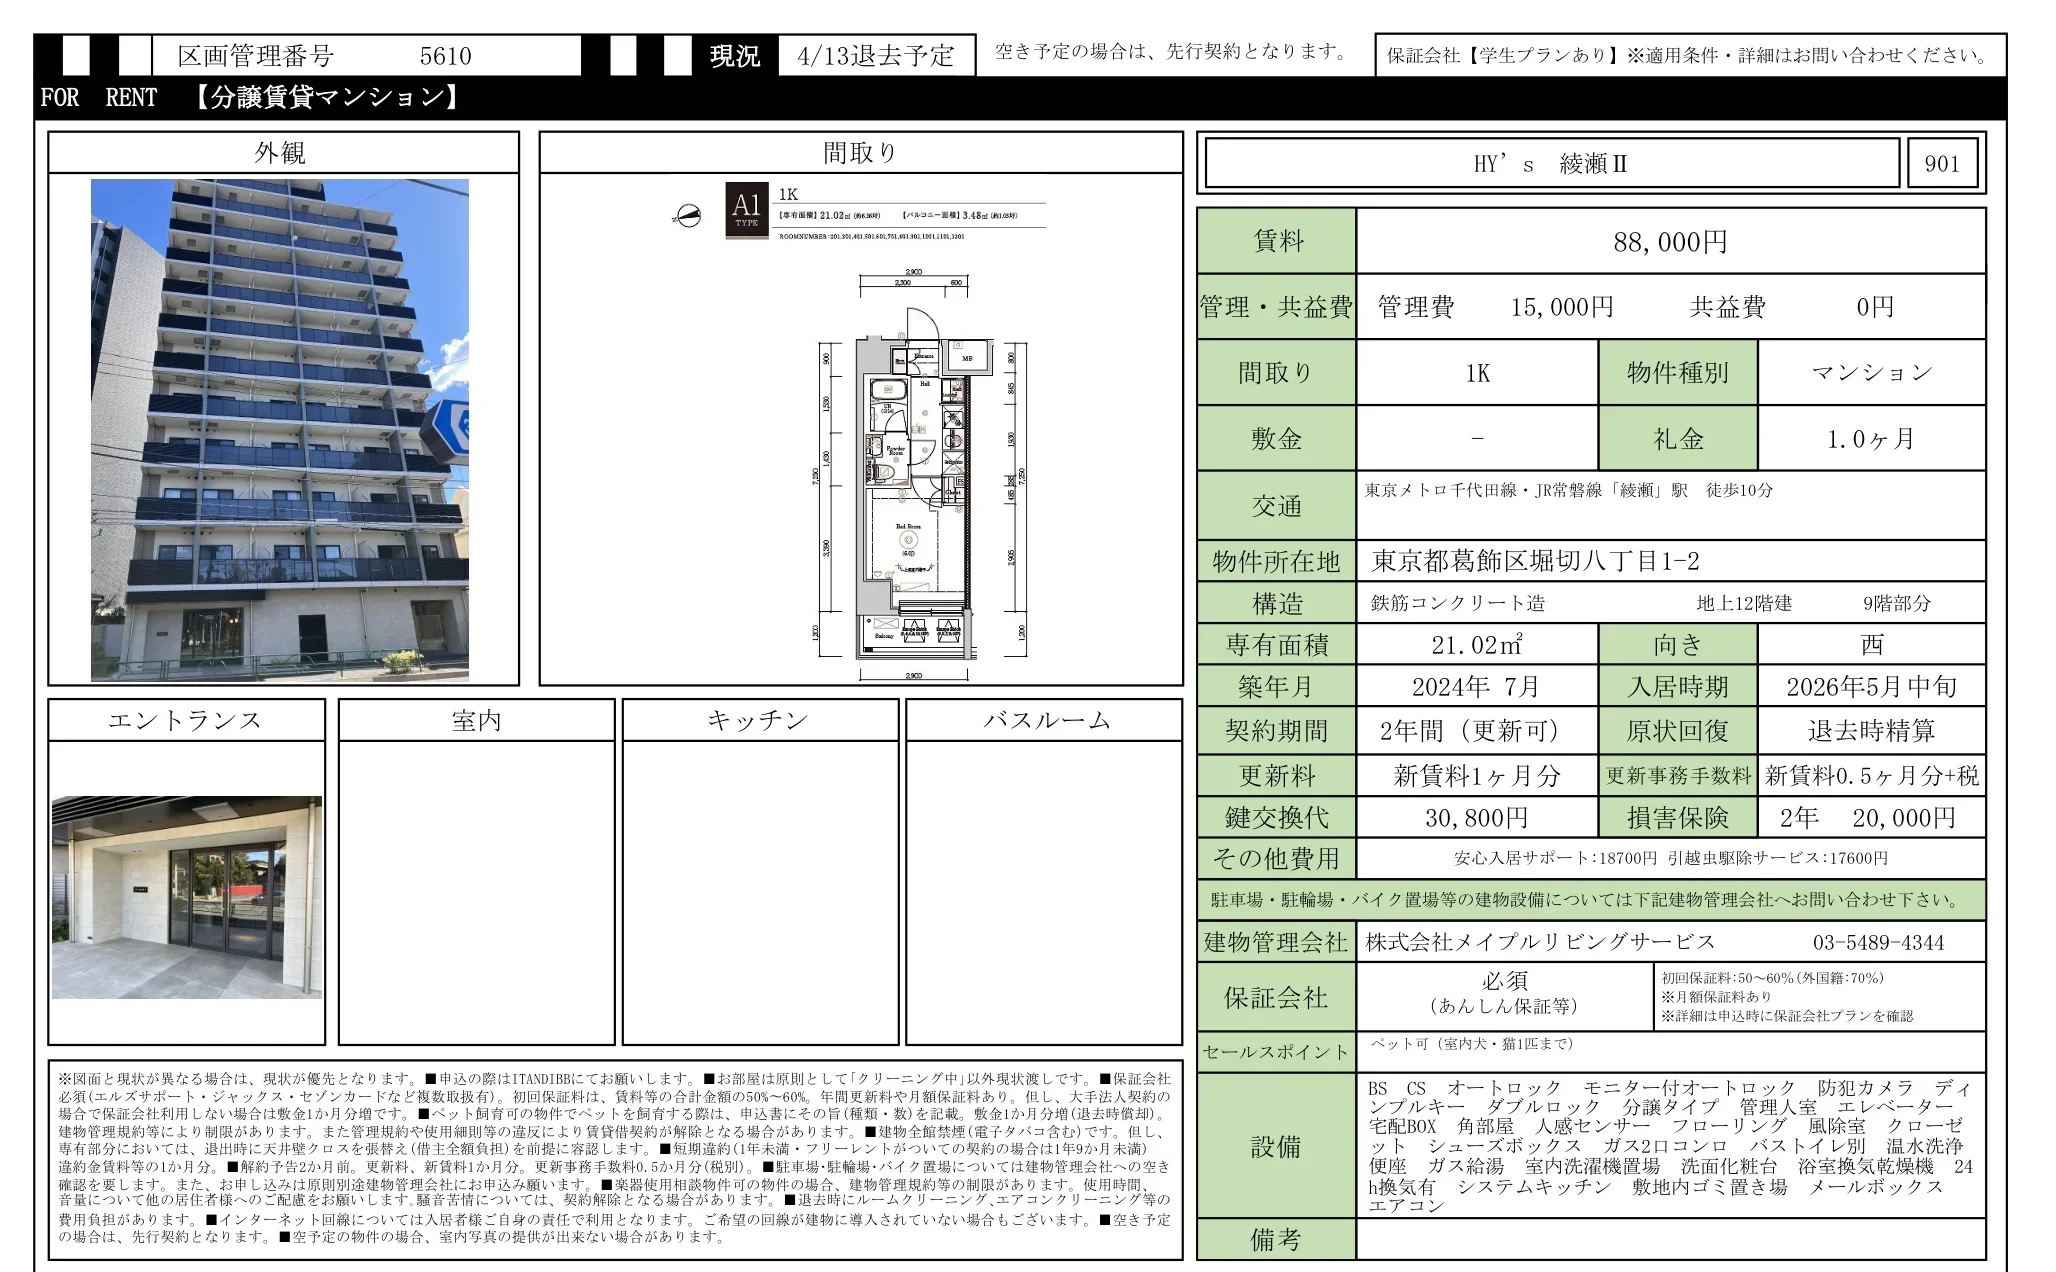Select the 間取り 1K cell
This screenshot has width=2056, height=1272.
1478,371
